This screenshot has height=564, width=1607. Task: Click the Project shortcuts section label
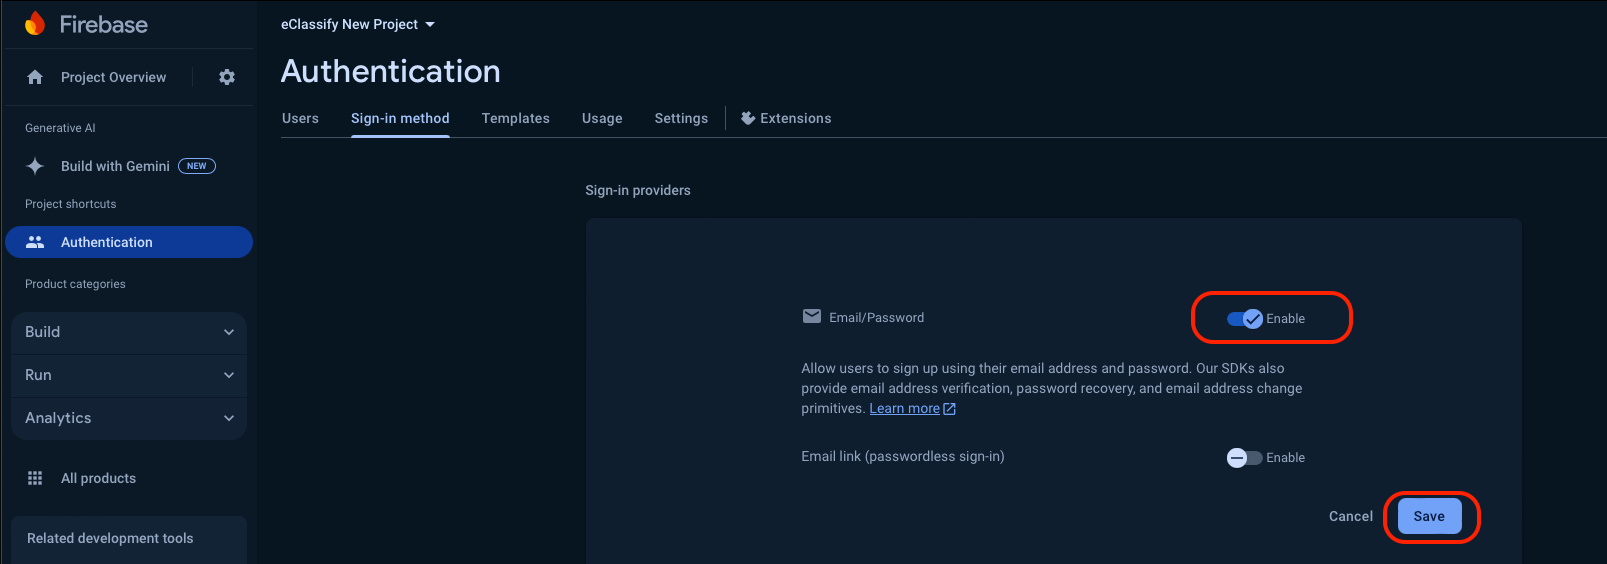point(71,204)
